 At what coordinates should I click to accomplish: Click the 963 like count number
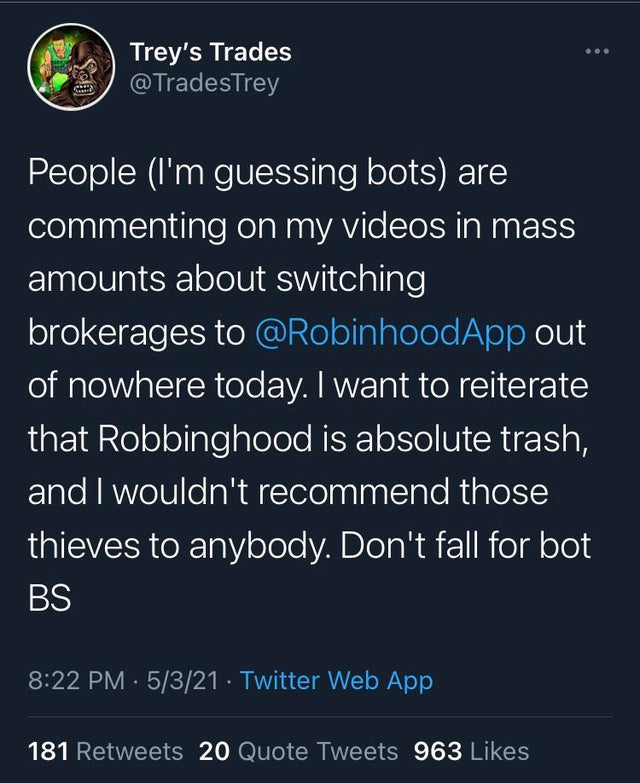tap(438, 751)
